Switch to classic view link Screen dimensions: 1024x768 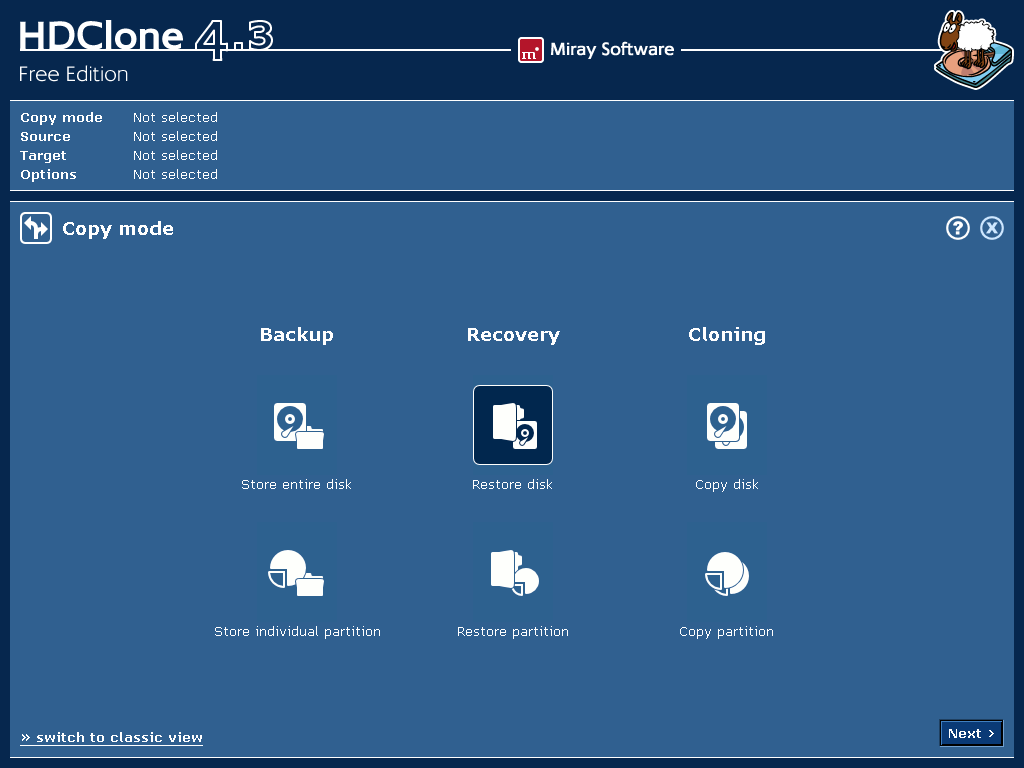click(112, 737)
